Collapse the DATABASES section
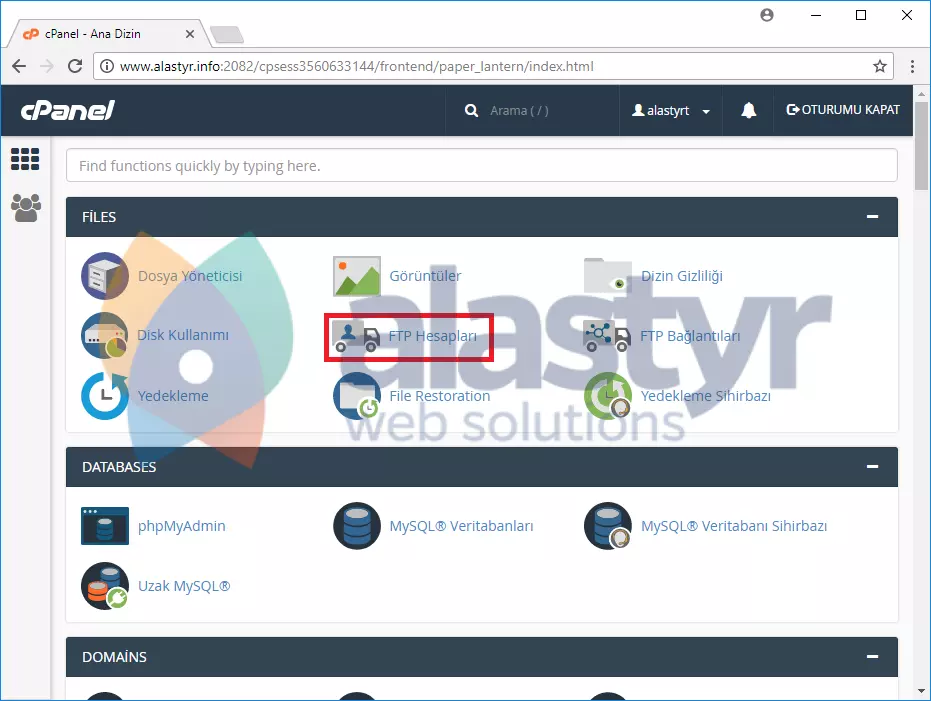Screen dimensions: 931x701 (873, 467)
